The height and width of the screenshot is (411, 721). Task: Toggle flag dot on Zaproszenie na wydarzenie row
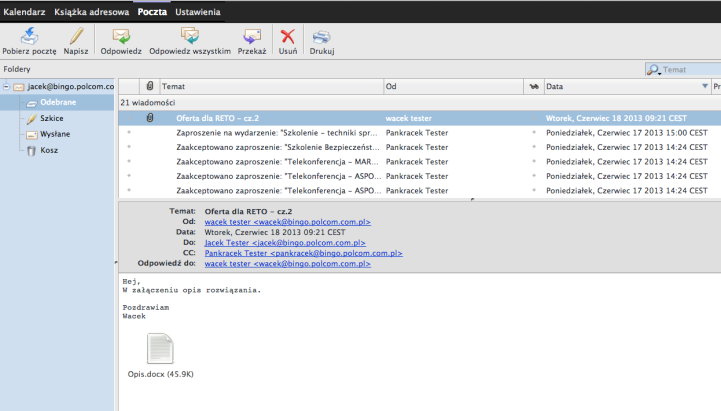click(533, 132)
